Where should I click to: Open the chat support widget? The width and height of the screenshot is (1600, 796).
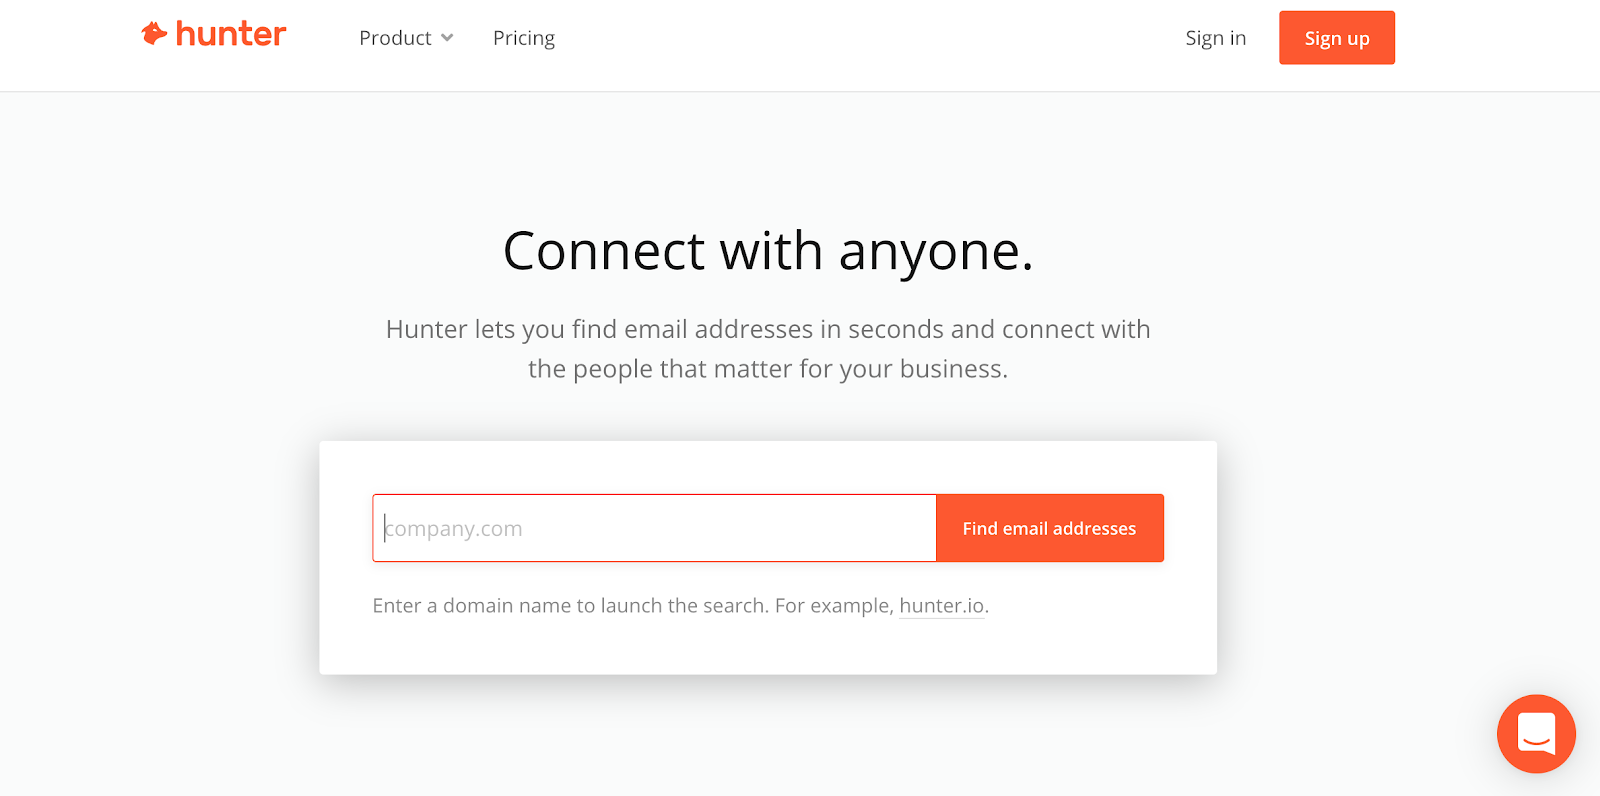pyautogui.click(x=1535, y=734)
